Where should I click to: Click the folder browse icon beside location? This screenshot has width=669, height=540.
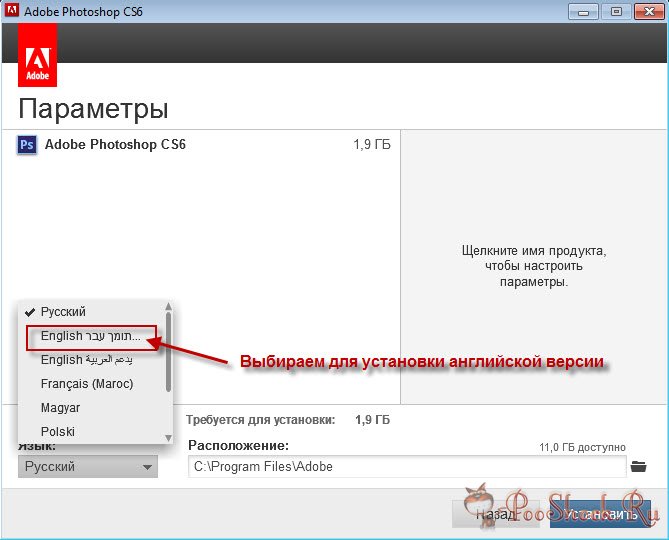(x=638, y=466)
